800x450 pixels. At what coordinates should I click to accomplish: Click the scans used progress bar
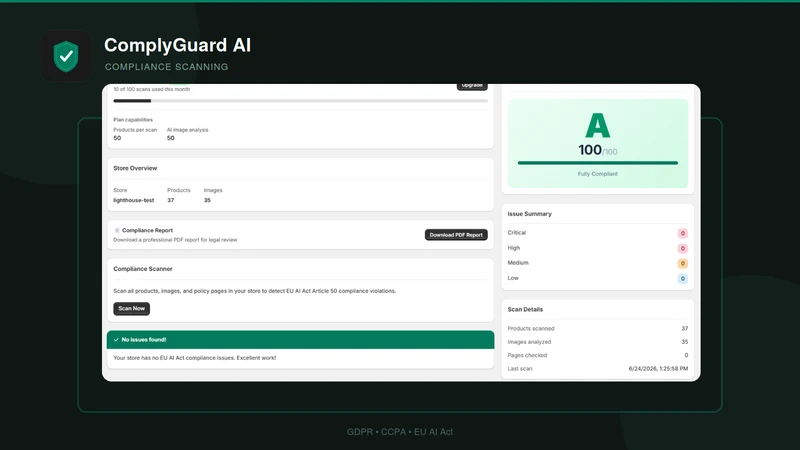(x=301, y=101)
